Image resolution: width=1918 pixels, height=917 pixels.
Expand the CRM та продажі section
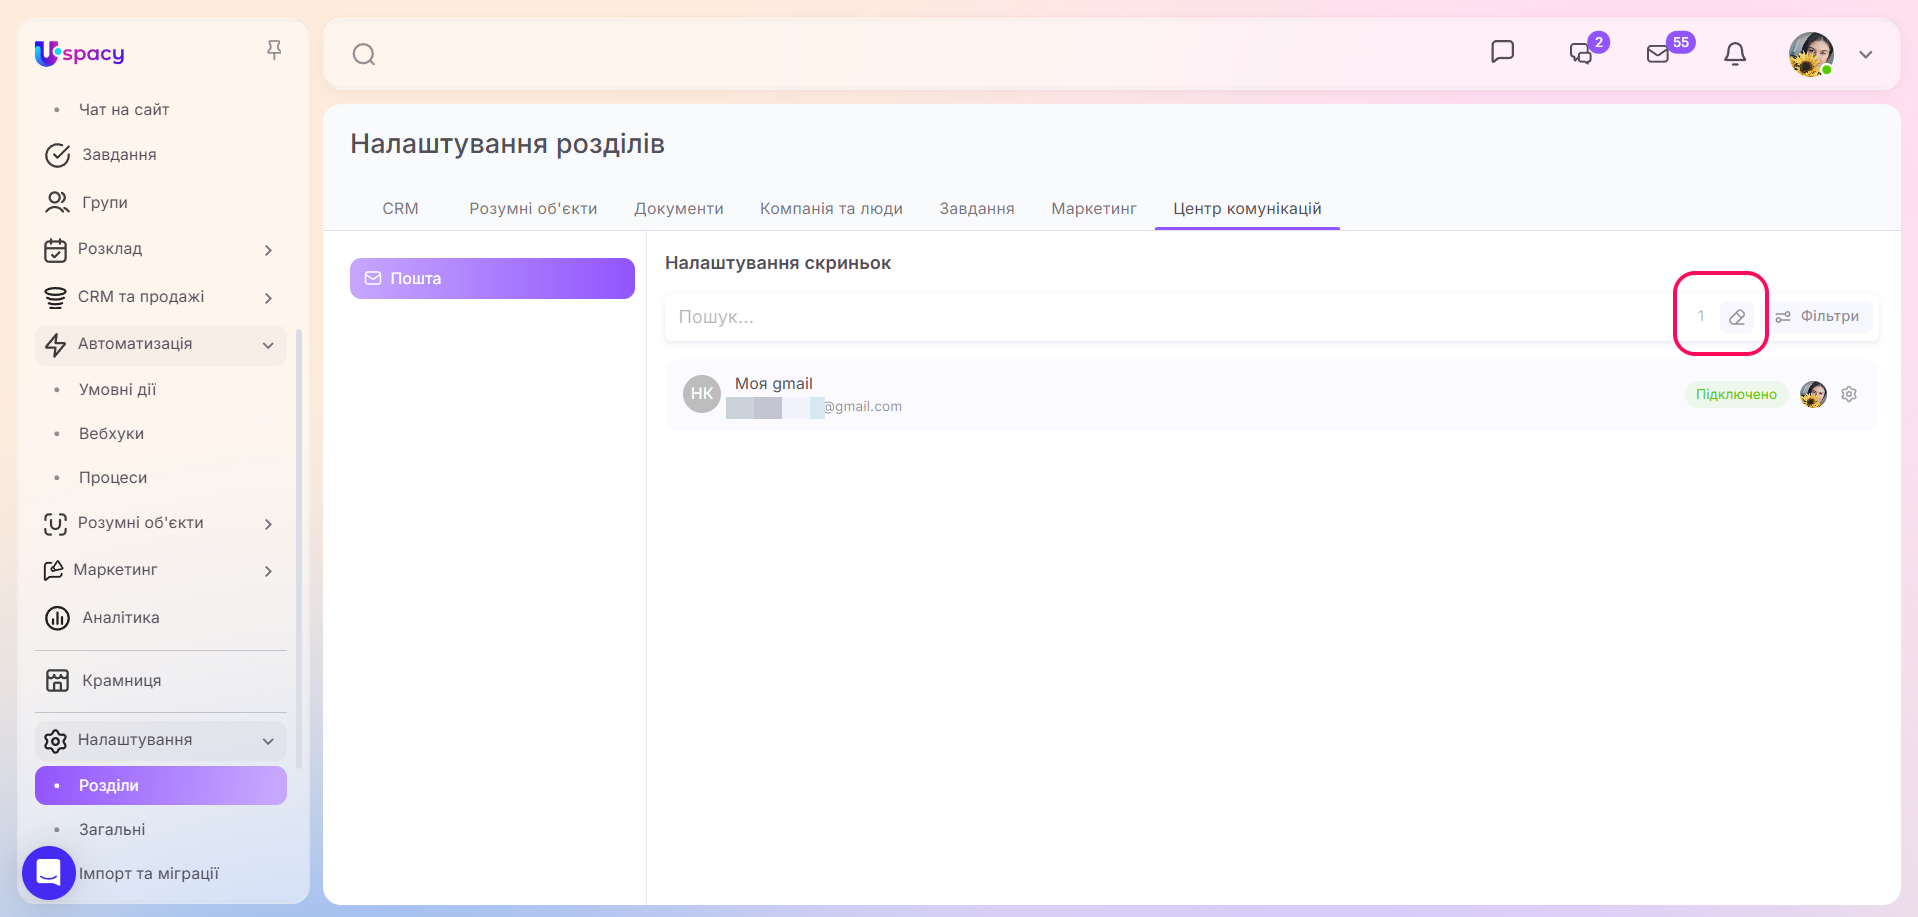click(x=268, y=298)
